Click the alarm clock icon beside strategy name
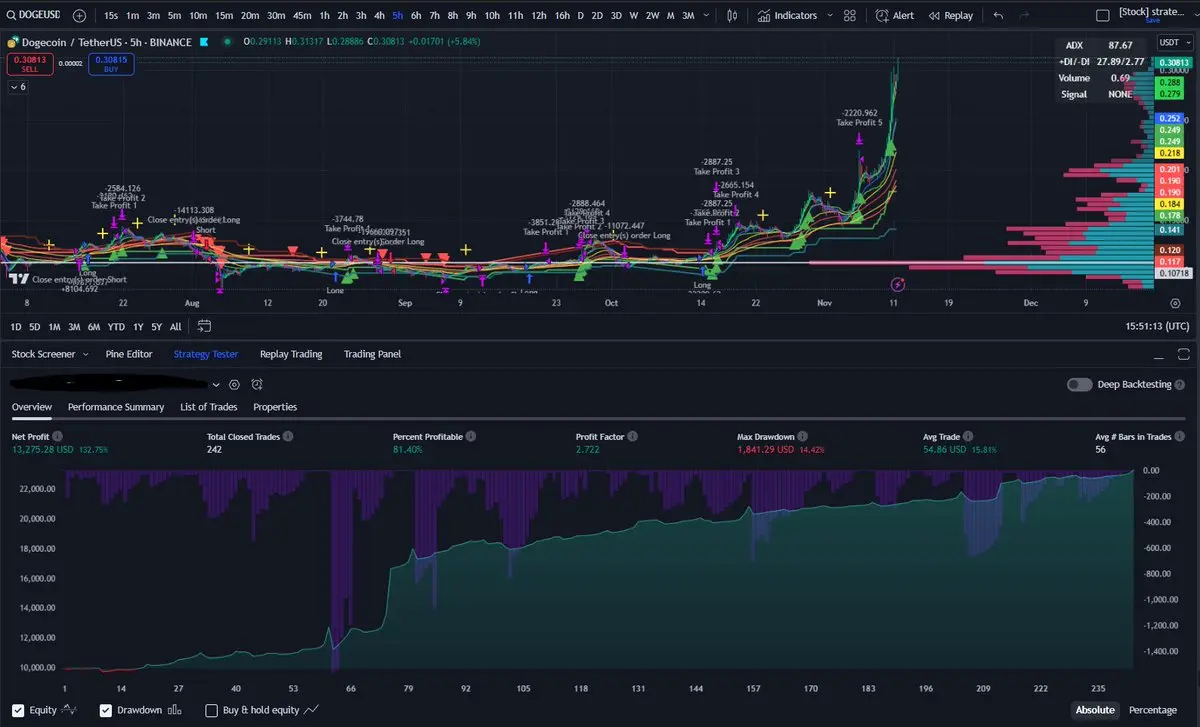Image resolution: width=1200 pixels, height=727 pixels. tap(257, 384)
